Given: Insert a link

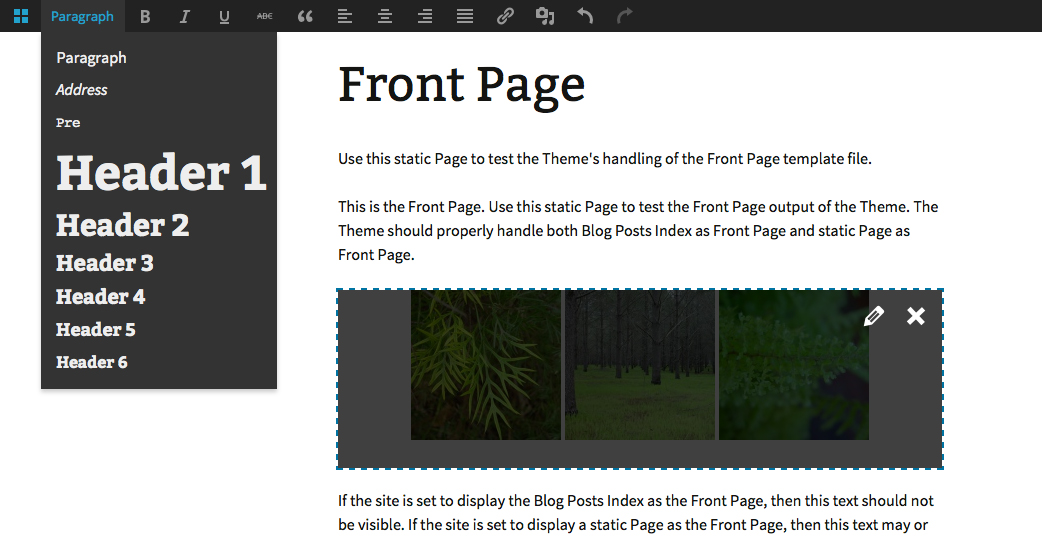Looking at the screenshot, I should coord(505,16).
